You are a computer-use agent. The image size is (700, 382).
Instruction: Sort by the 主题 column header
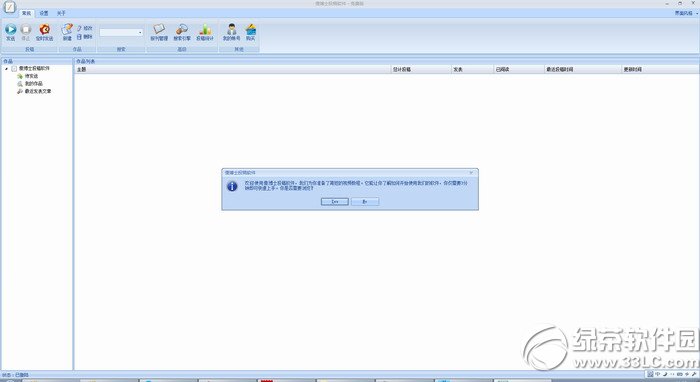(x=233, y=70)
